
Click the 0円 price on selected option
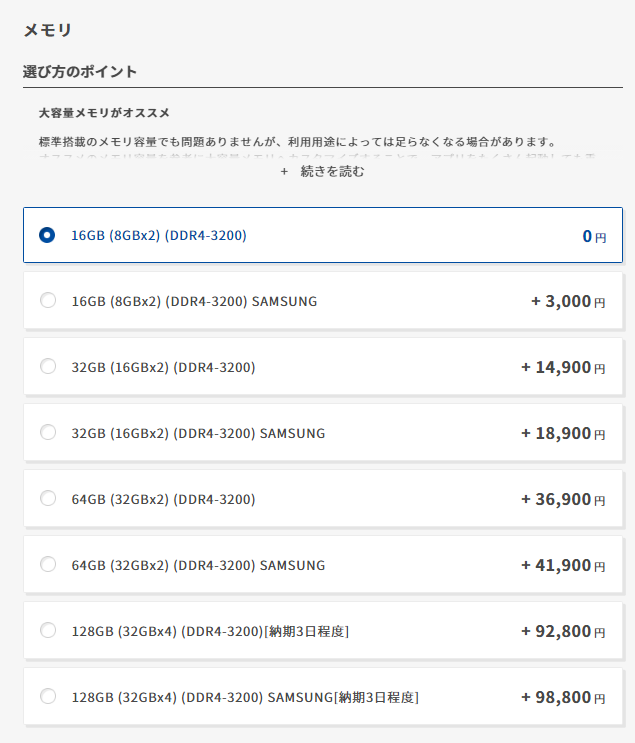[594, 237]
